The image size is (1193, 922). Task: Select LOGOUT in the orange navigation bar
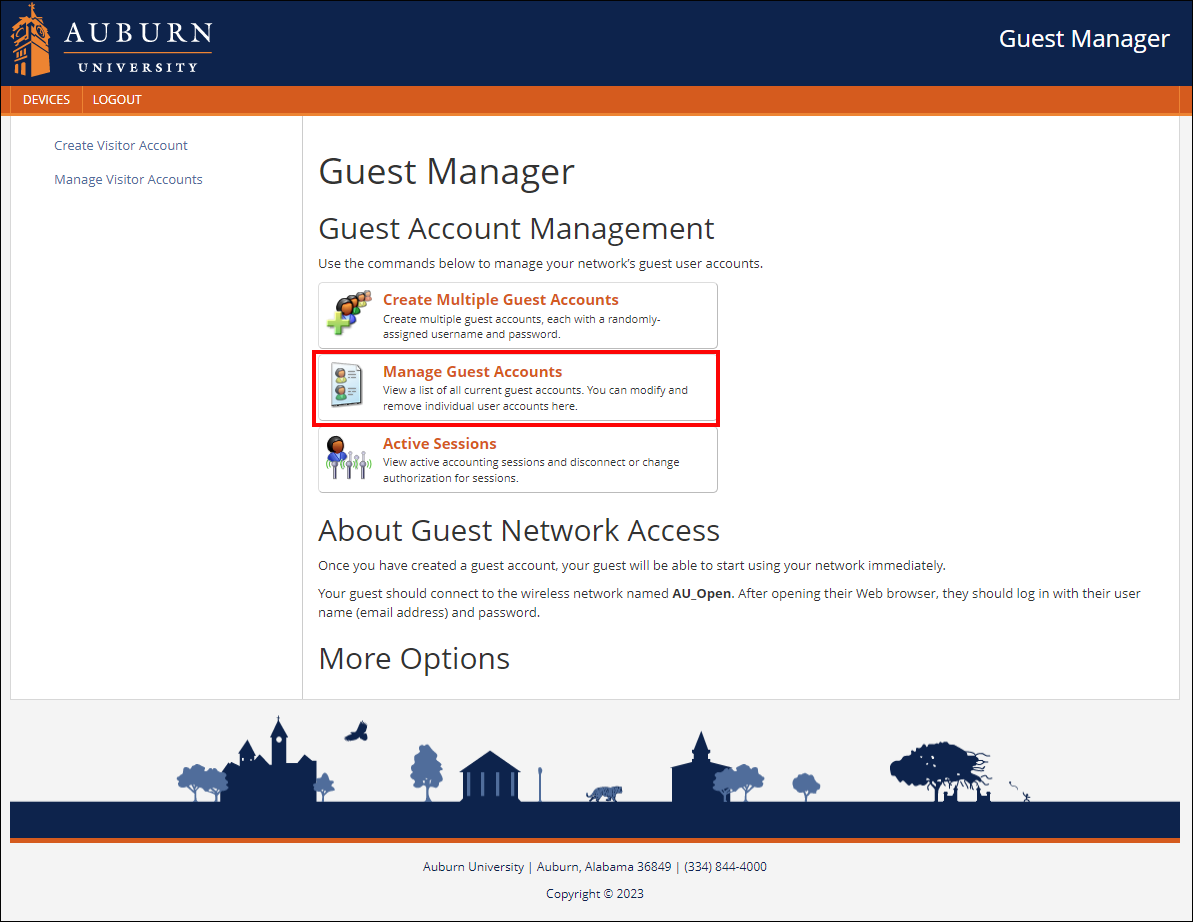(x=117, y=100)
